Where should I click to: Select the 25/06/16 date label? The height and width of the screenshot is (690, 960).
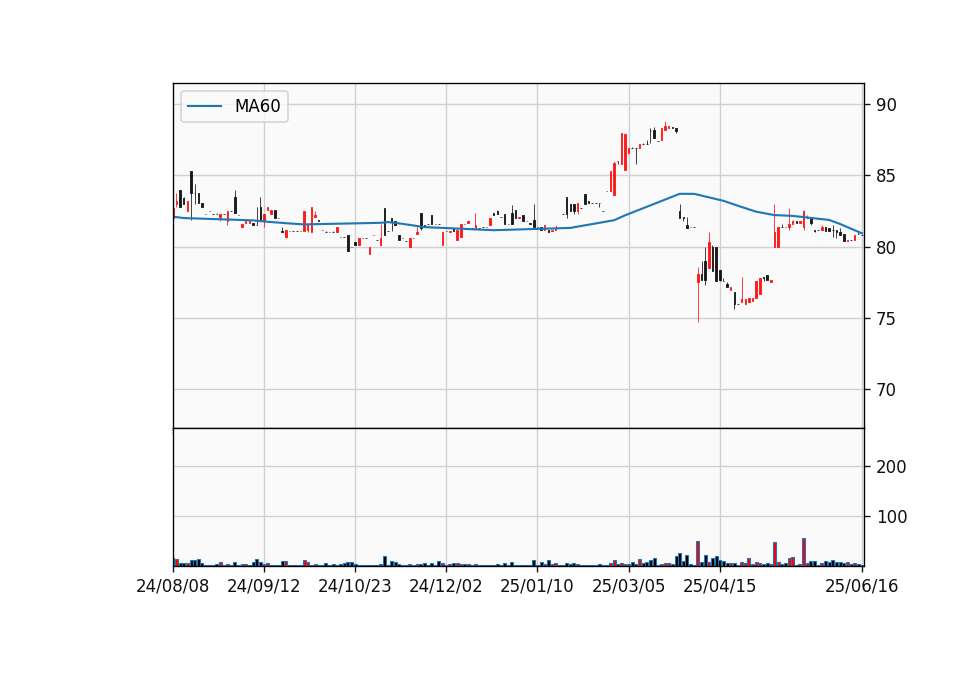pos(861,586)
